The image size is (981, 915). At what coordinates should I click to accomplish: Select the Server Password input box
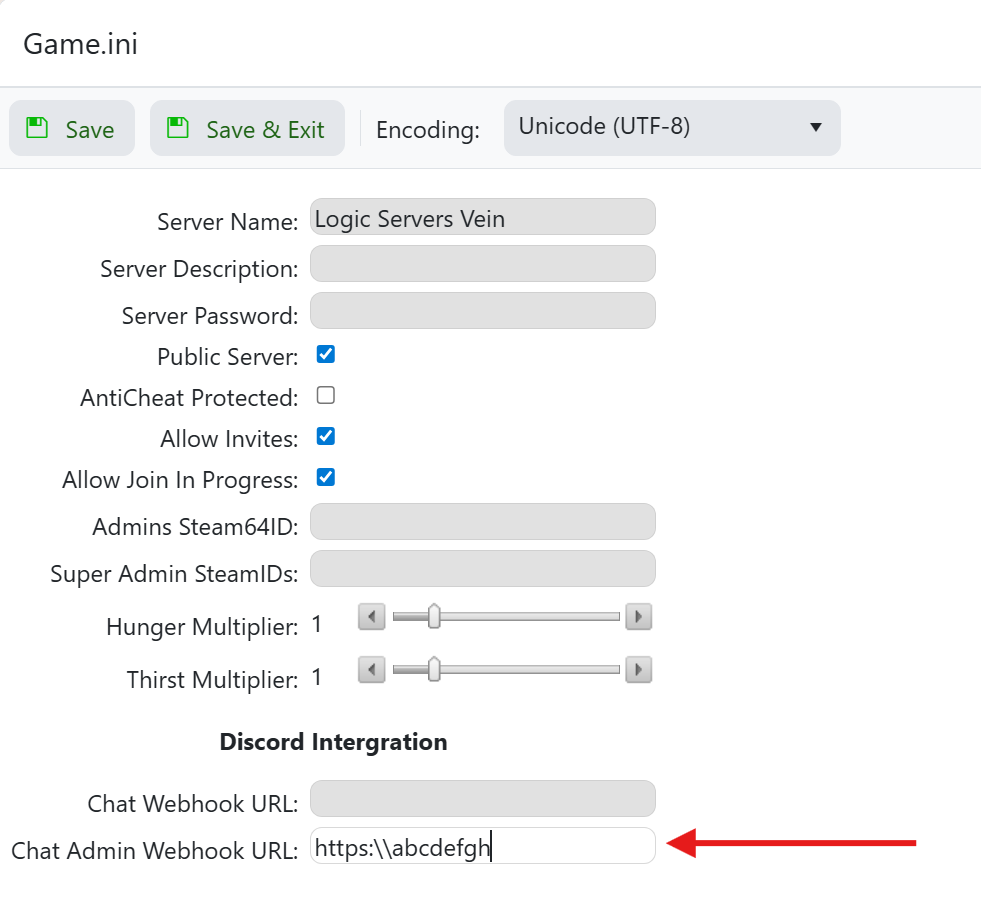pos(482,311)
